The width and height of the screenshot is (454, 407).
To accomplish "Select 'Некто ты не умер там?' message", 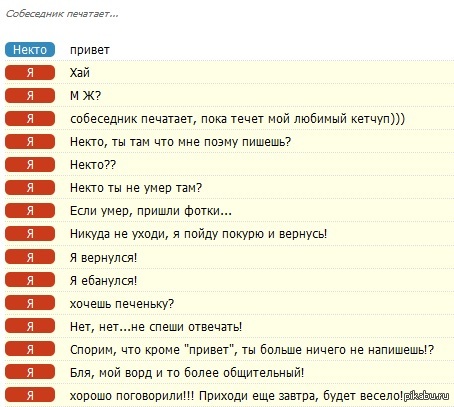I will click(x=136, y=188).
